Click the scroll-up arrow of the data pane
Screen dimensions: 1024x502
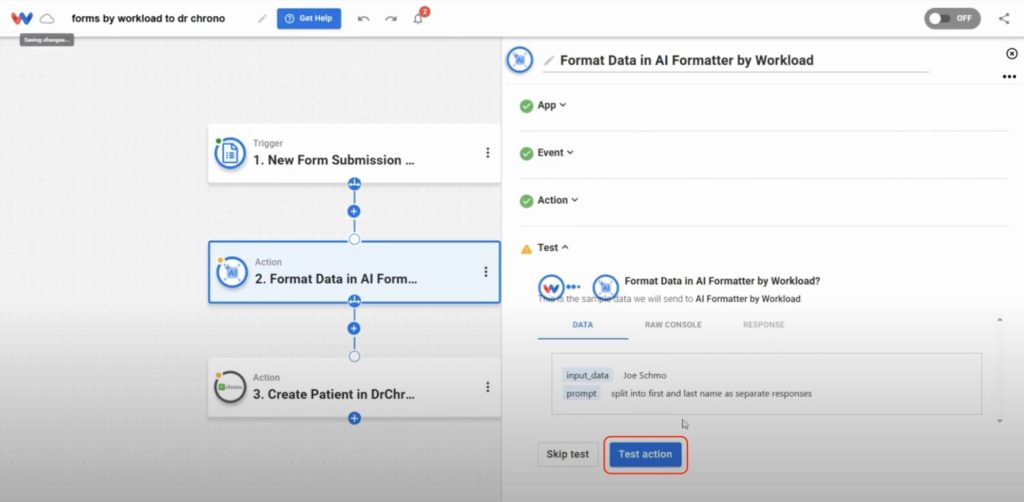point(1000,319)
